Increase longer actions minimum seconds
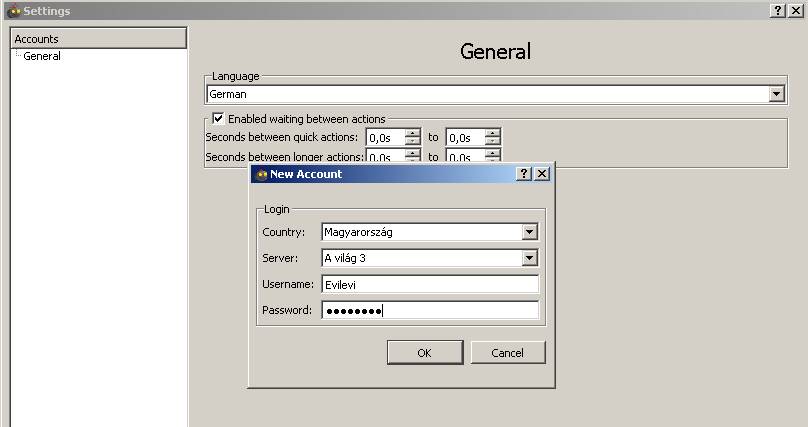The width and height of the screenshot is (808, 427). tap(413, 153)
